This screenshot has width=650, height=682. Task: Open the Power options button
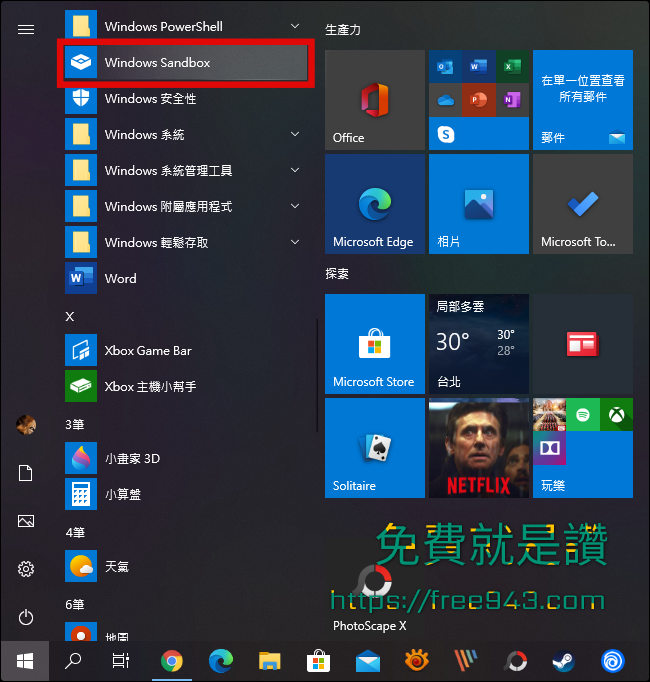click(26, 617)
